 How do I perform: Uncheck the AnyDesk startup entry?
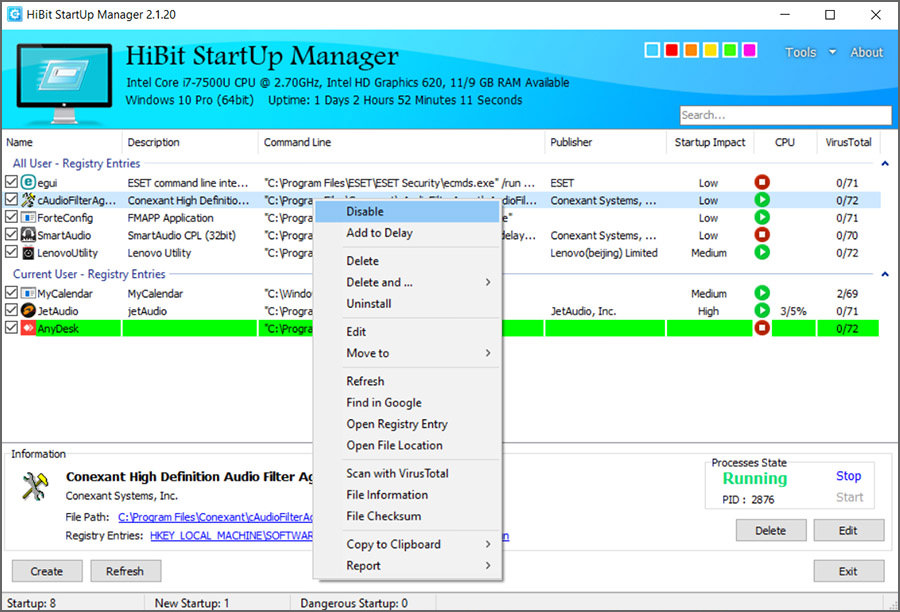(11, 328)
